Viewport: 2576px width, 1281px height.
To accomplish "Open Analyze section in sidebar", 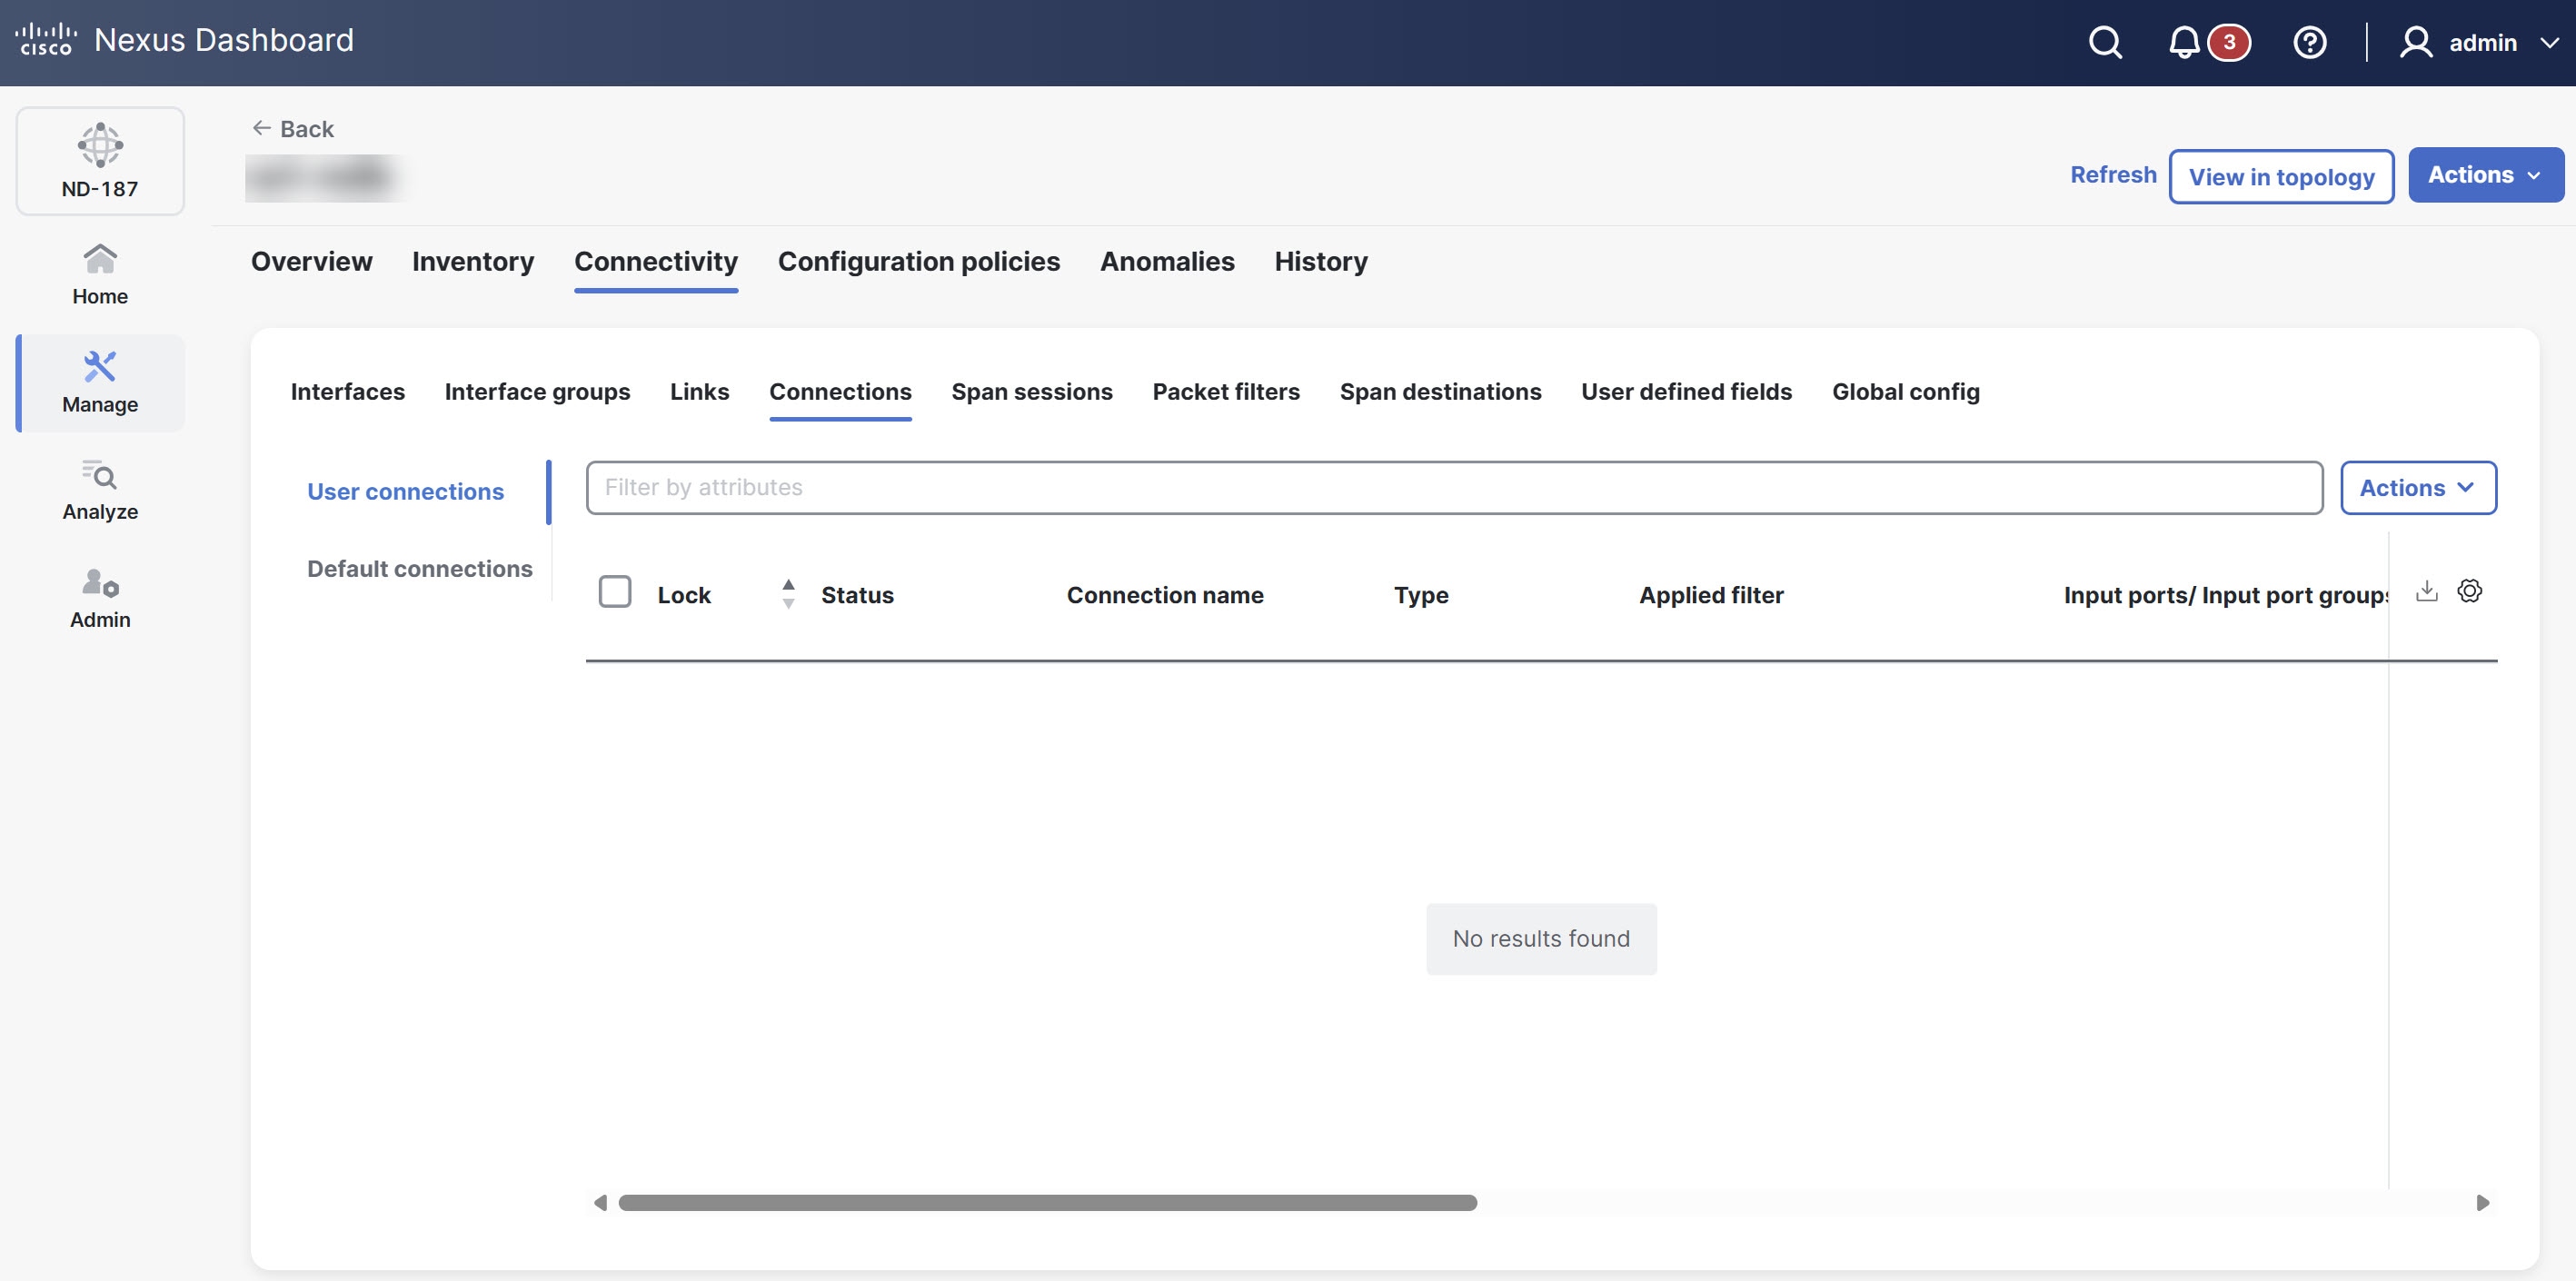I will 100,490.
